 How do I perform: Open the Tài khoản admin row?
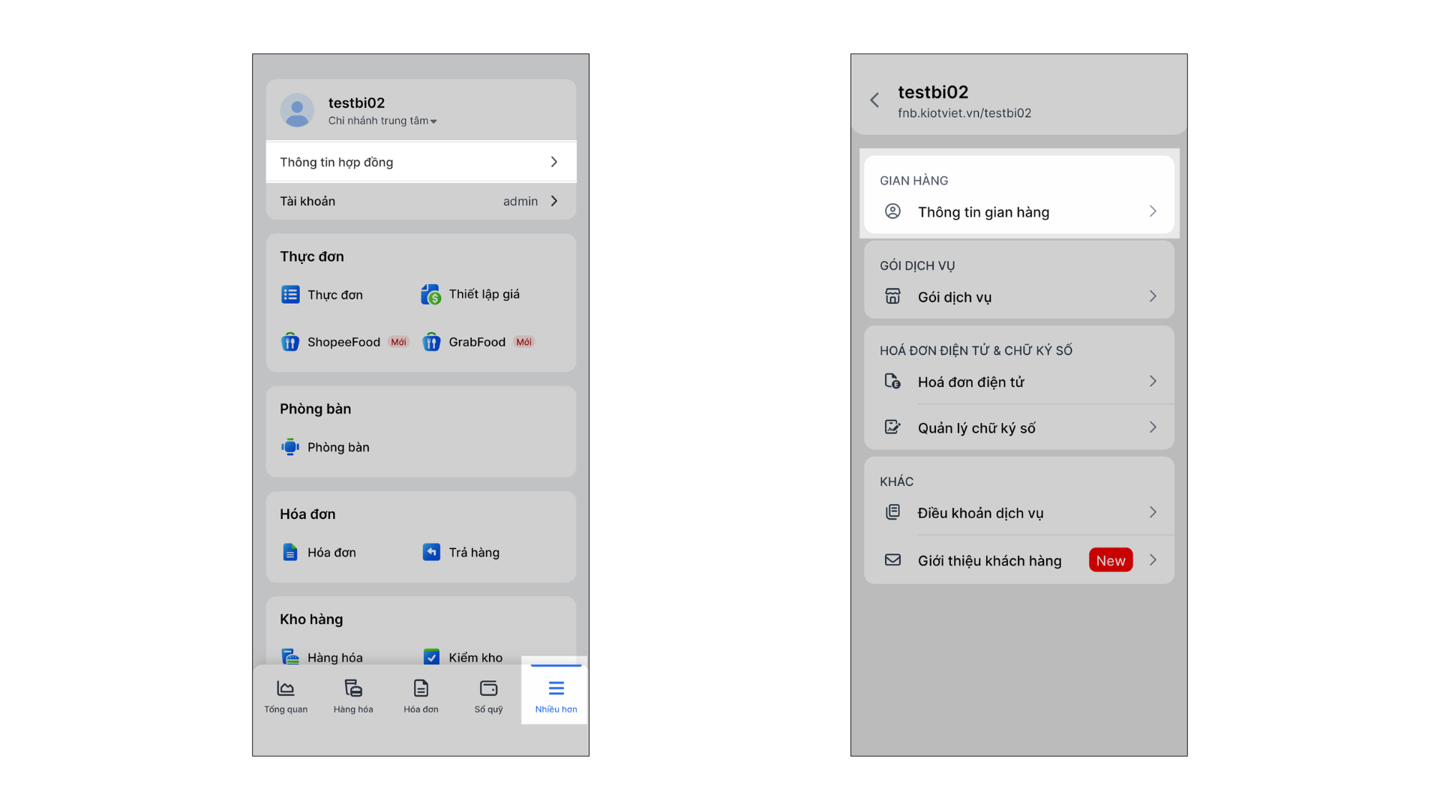coord(420,201)
